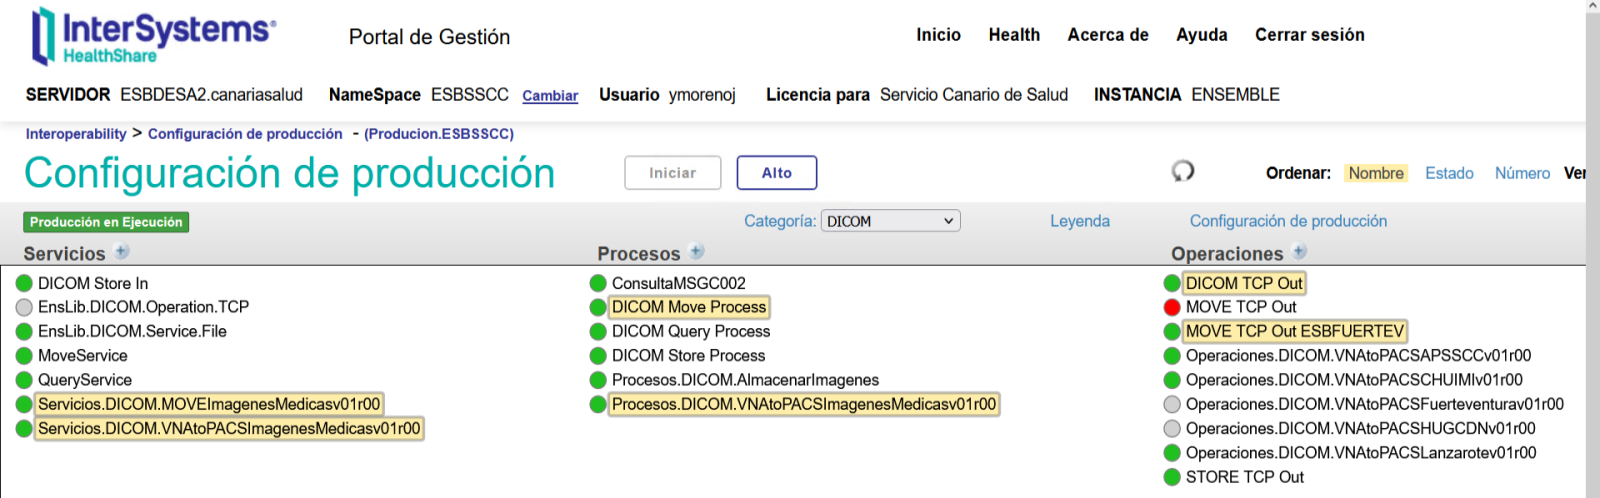This screenshot has width=1600, height=498.
Task: Add a new service with plus icon
Action: (x=122, y=252)
